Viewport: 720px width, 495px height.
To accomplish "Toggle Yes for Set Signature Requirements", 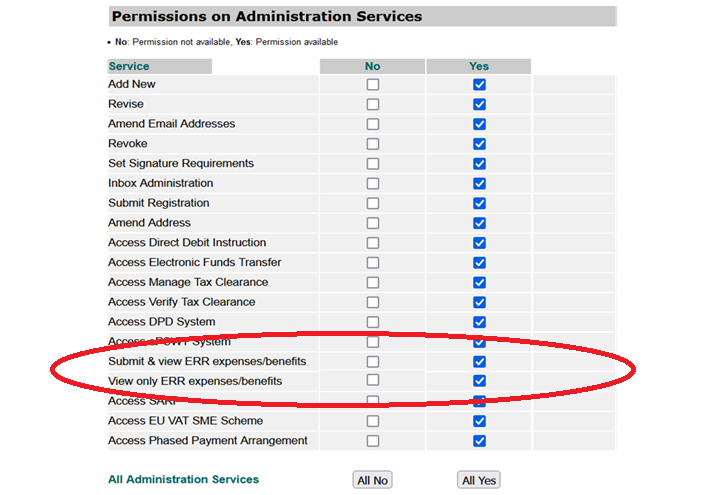I will click(479, 164).
